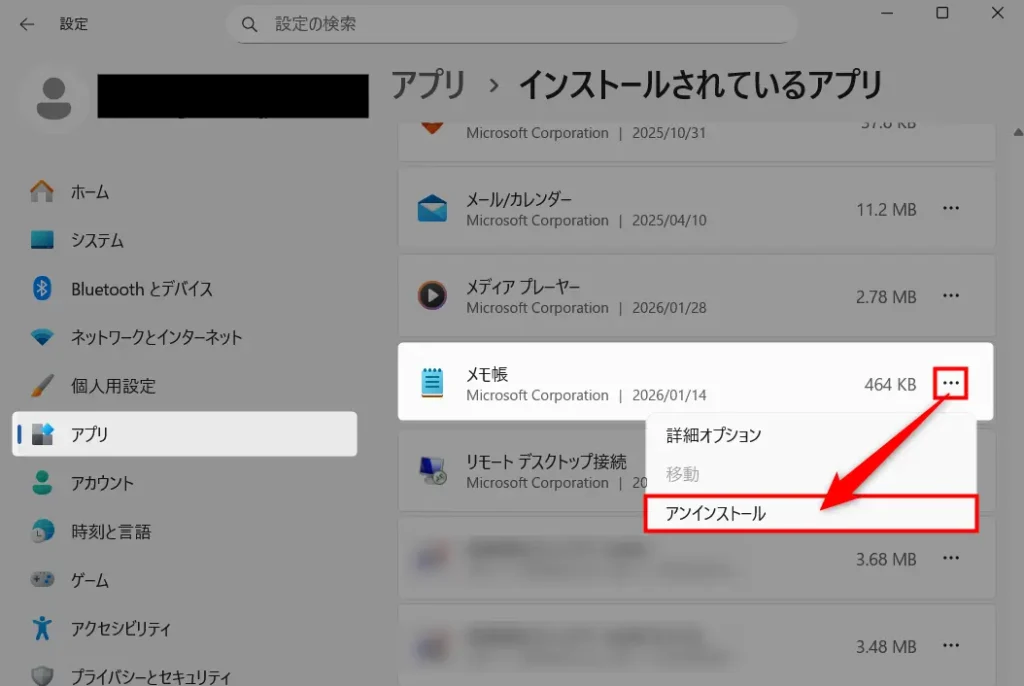Open 時刻と言語 settings

(110, 532)
